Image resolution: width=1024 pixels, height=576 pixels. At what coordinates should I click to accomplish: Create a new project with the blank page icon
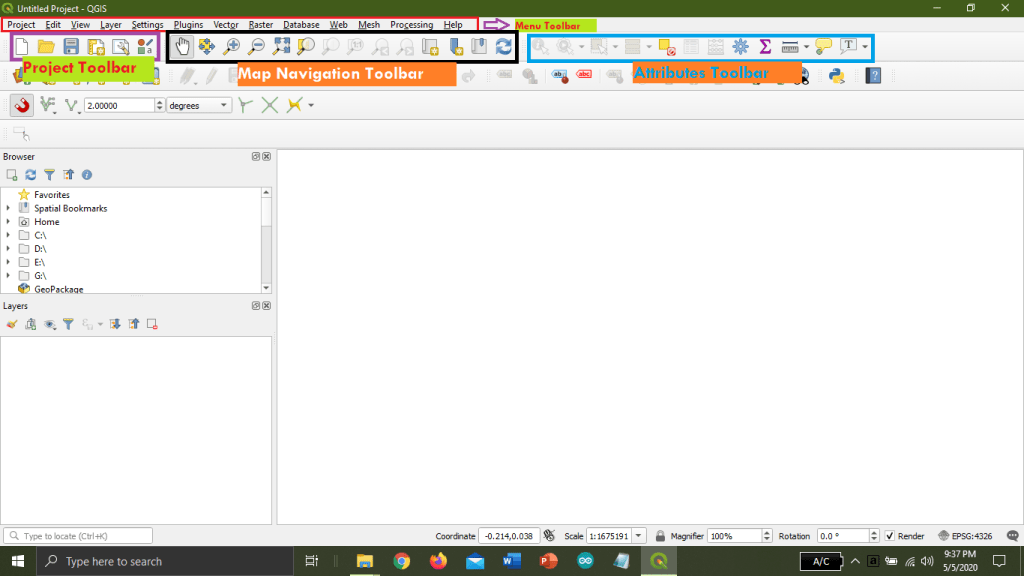pos(22,46)
